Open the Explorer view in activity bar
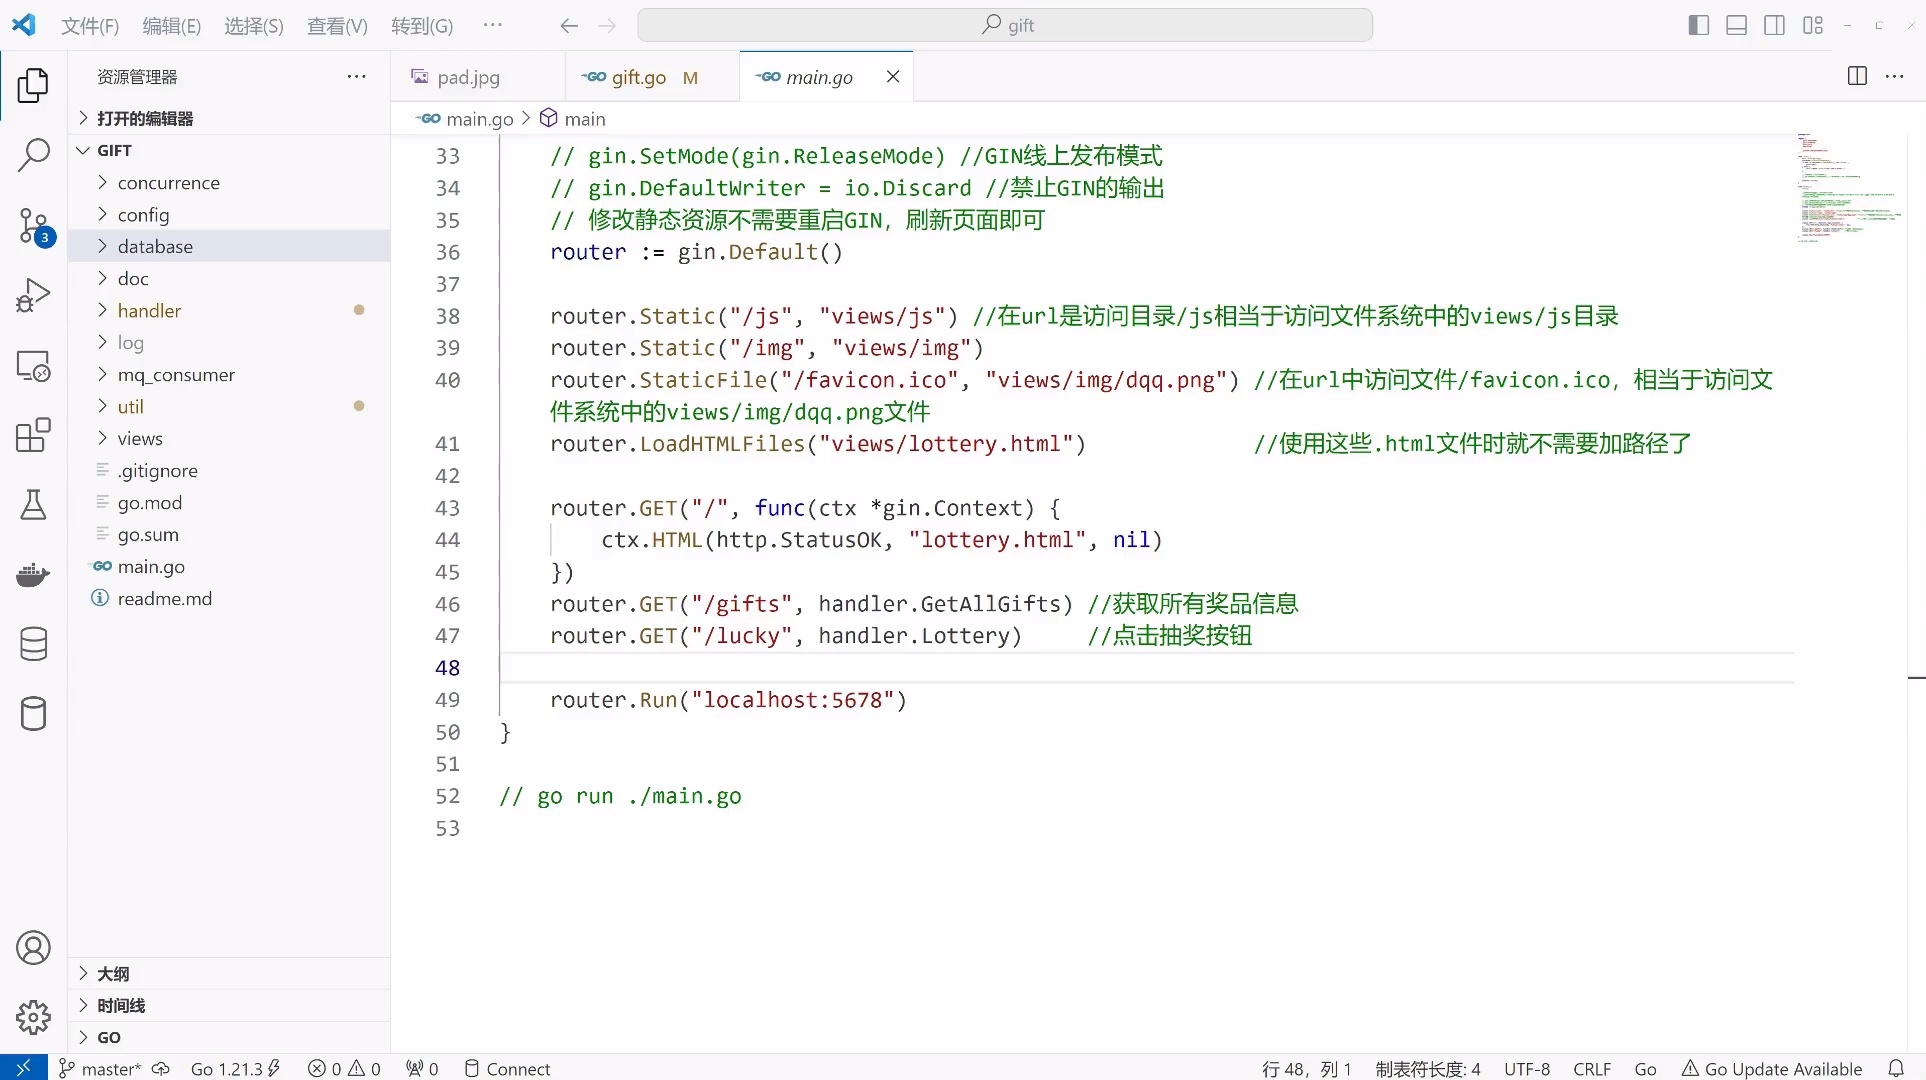Screen dimensions: 1926x1080 pos(33,86)
